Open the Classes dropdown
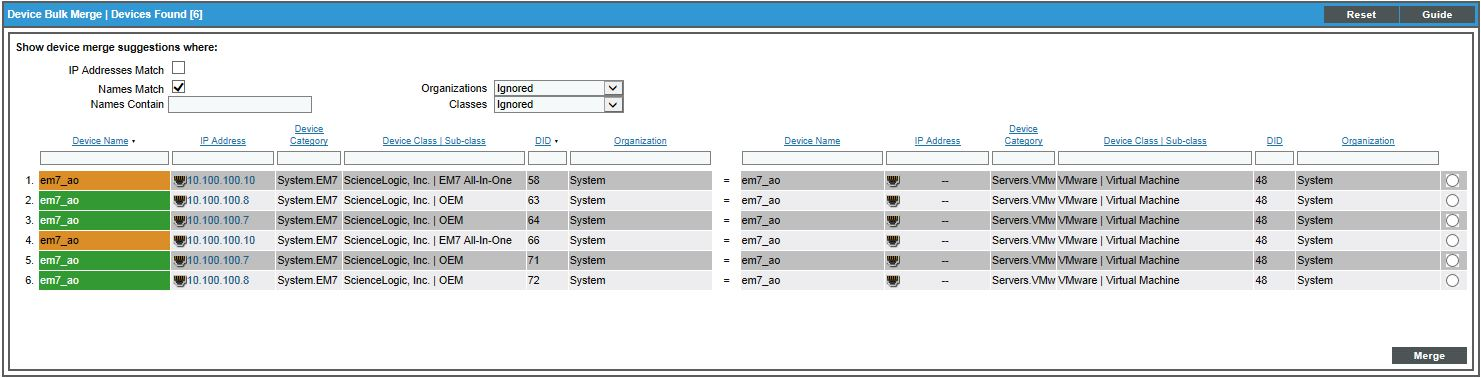 [x=558, y=104]
